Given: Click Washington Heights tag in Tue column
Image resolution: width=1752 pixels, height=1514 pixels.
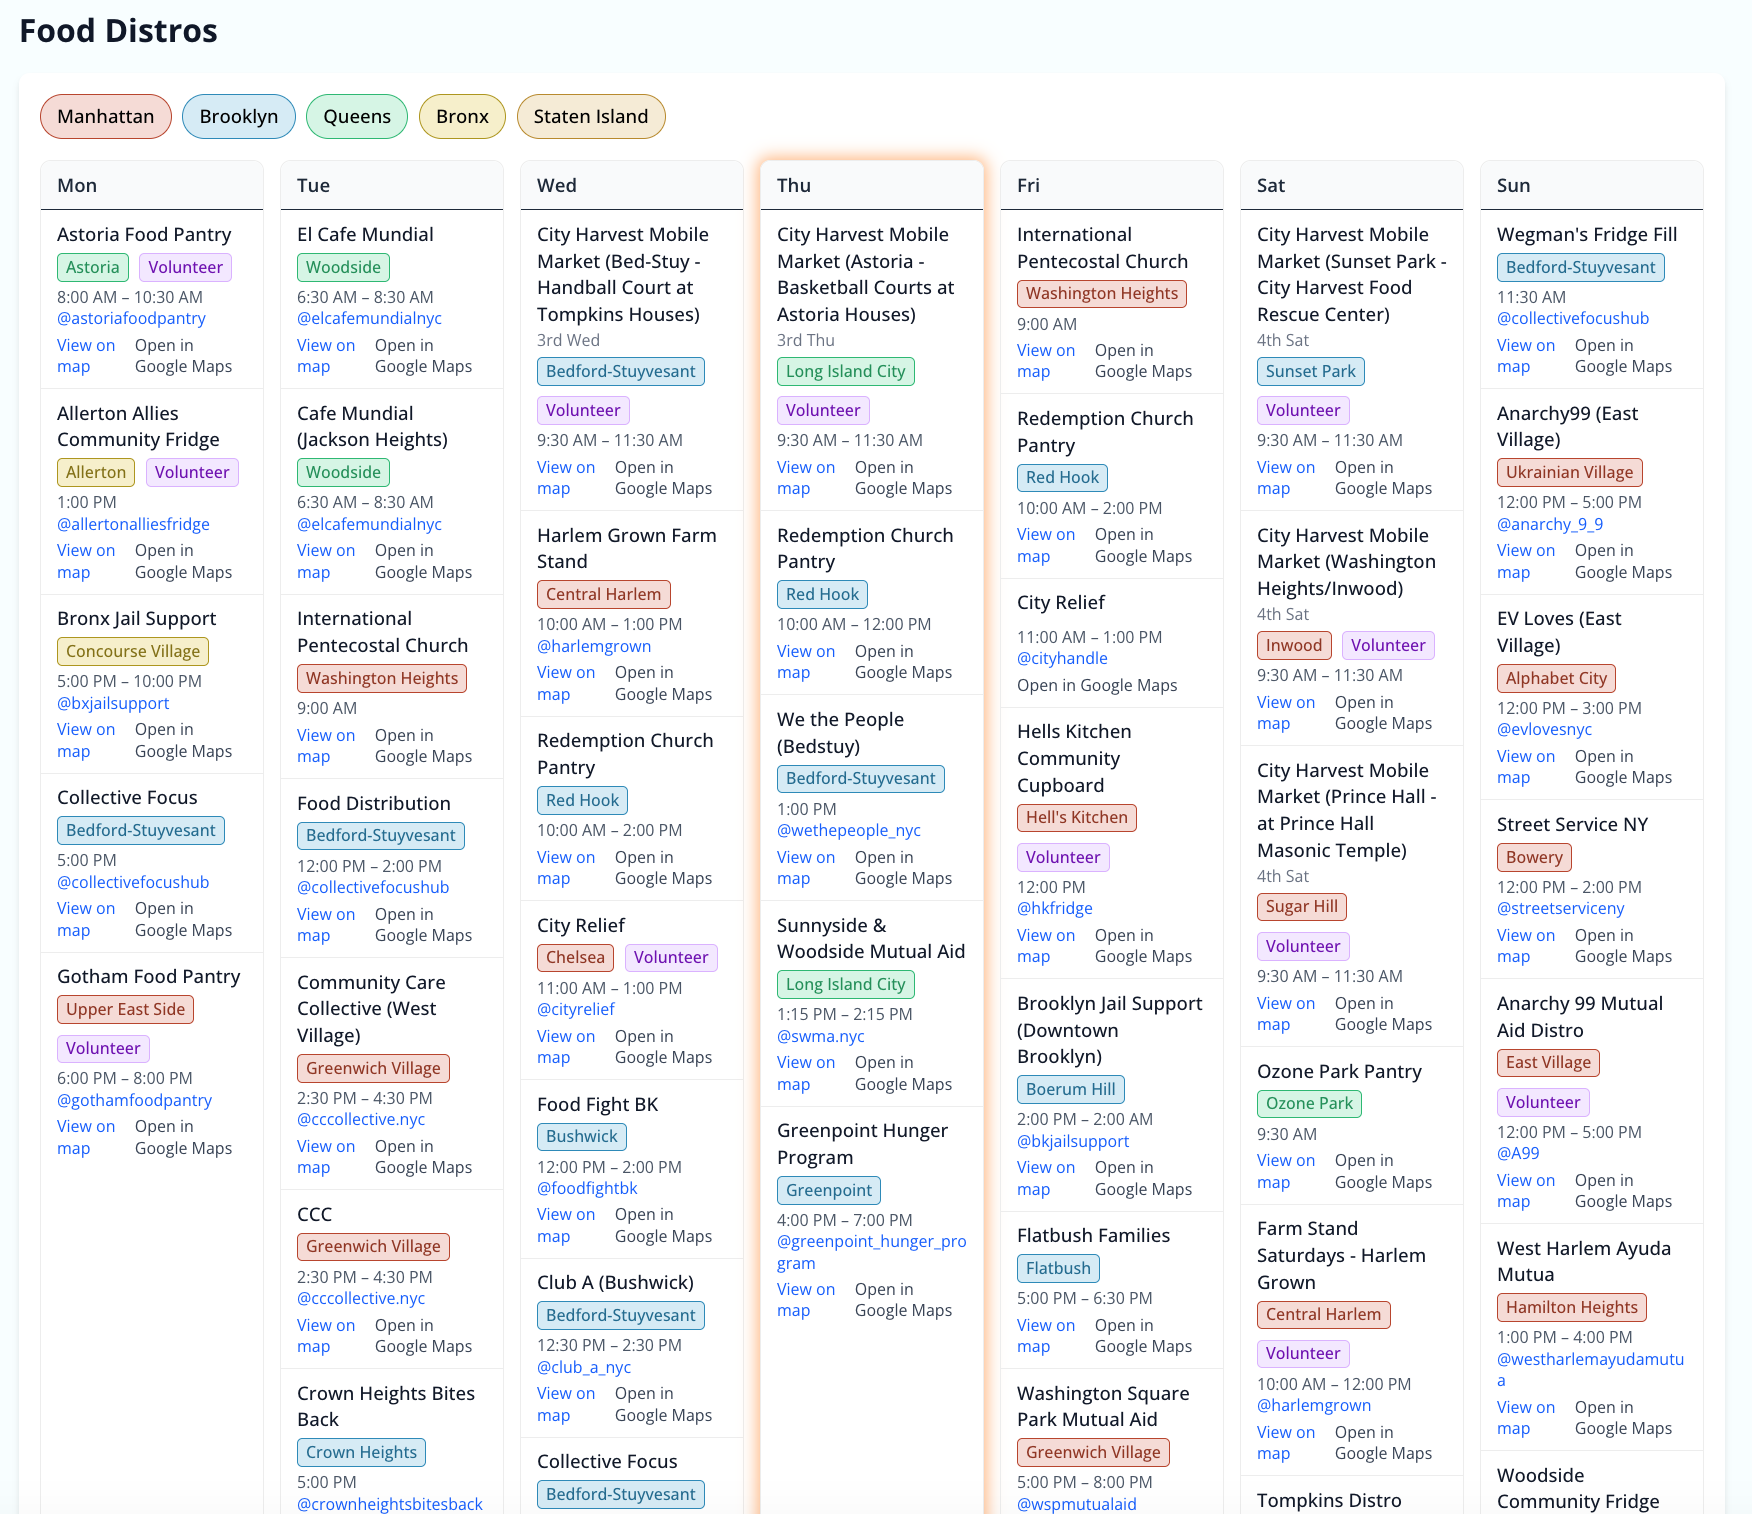Looking at the screenshot, I should (x=382, y=679).
